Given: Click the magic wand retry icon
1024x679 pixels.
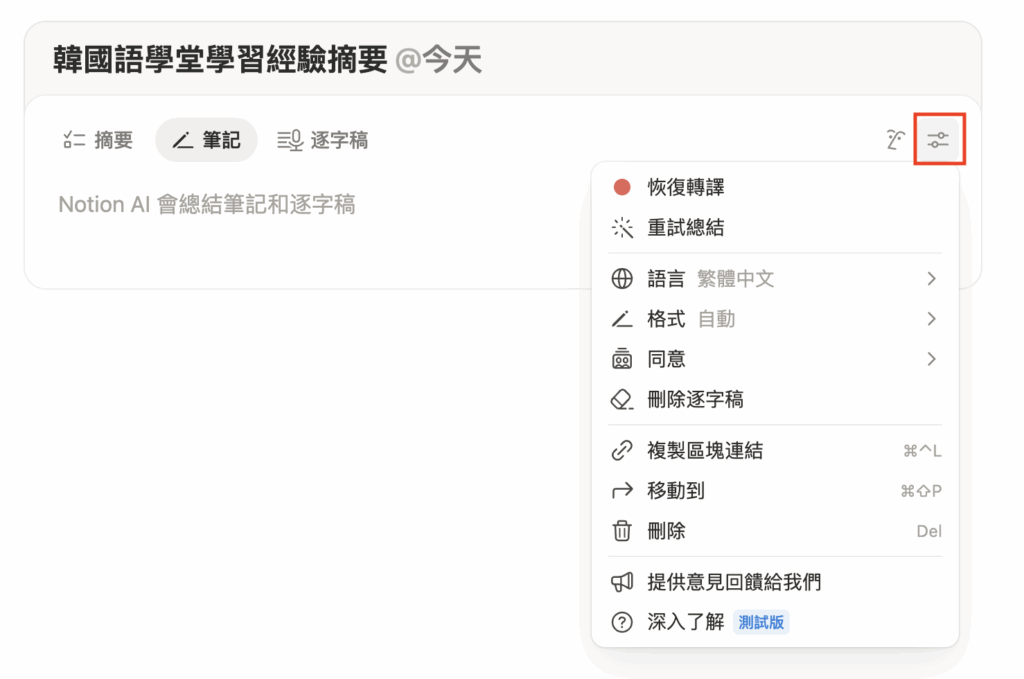Looking at the screenshot, I should pyautogui.click(x=622, y=228).
